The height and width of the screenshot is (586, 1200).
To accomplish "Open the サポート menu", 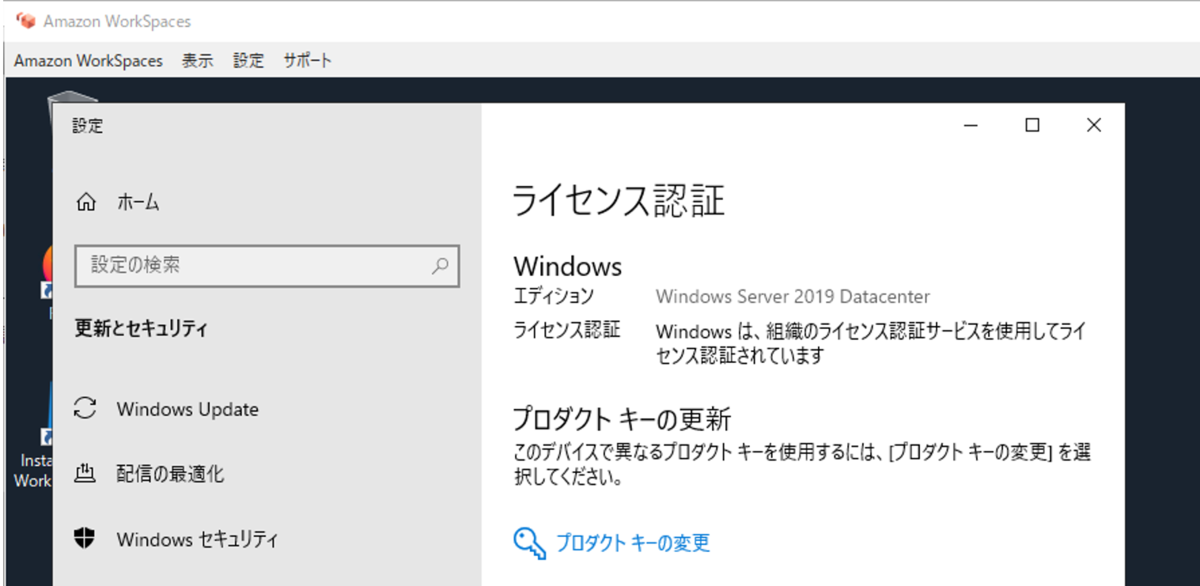I will pyautogui.click(x=307, y=61).
